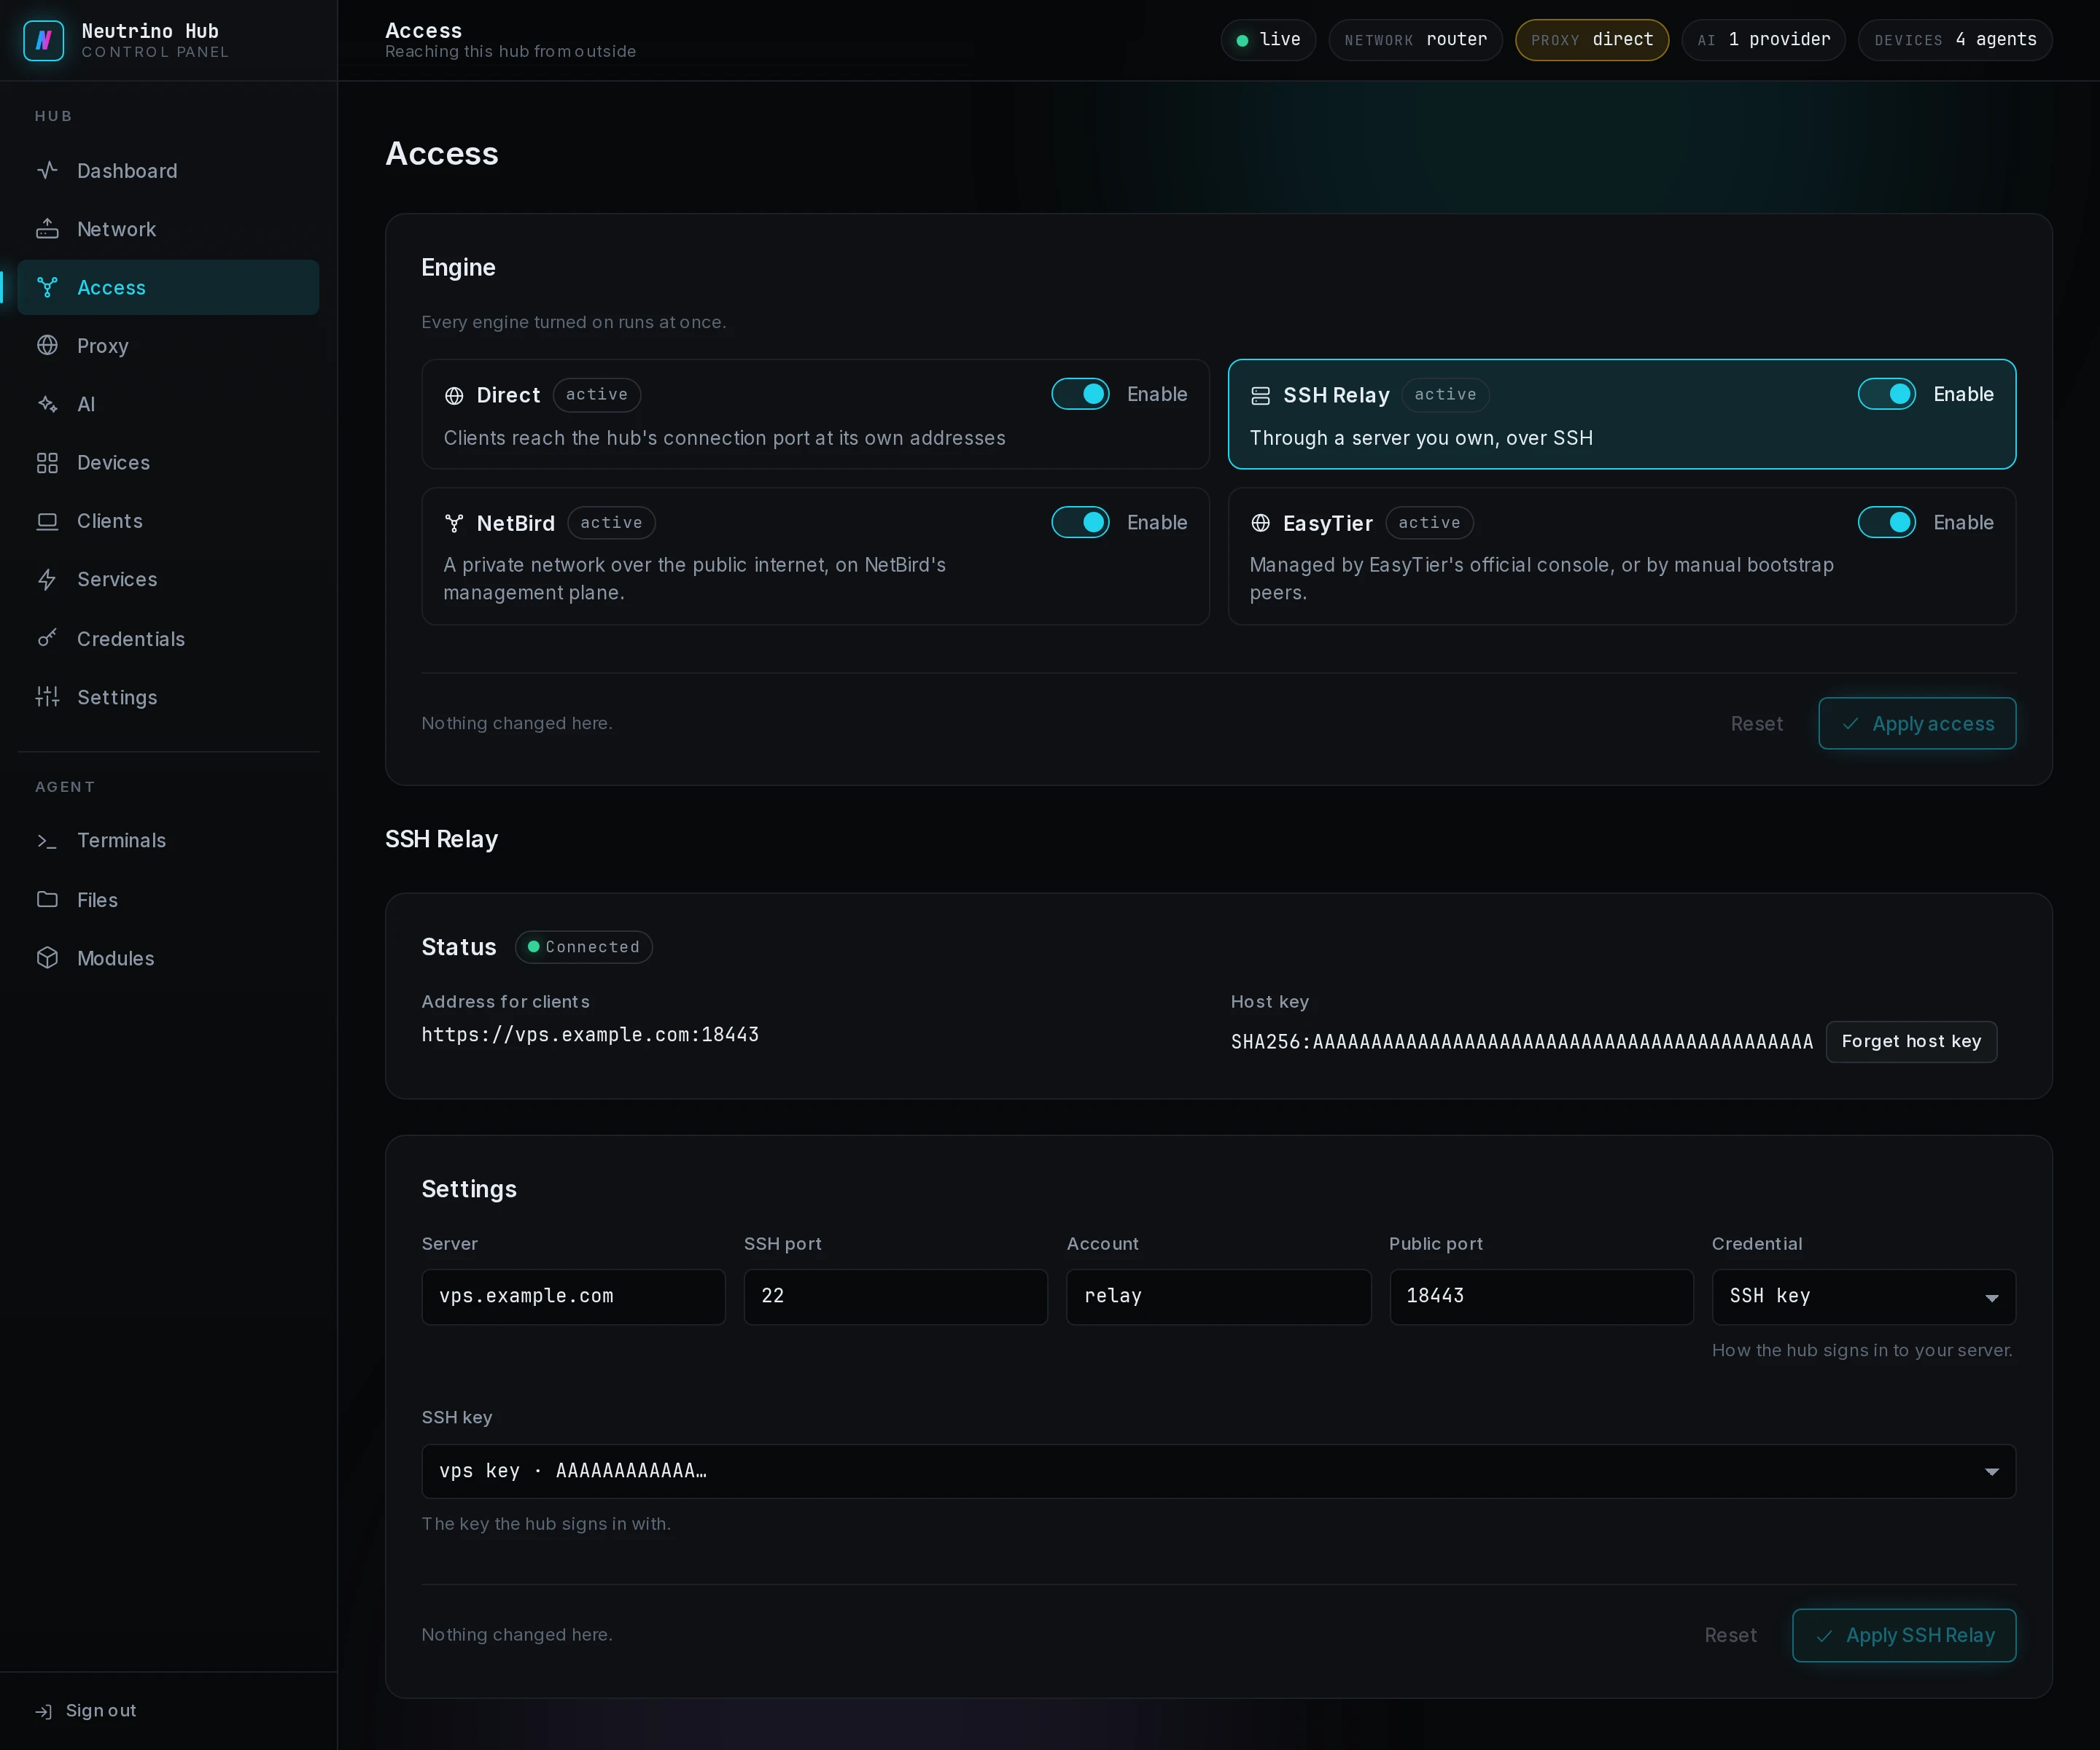Click the Server input field
This screenshot has width=2100, height=1750.
tap(573, 1297)
